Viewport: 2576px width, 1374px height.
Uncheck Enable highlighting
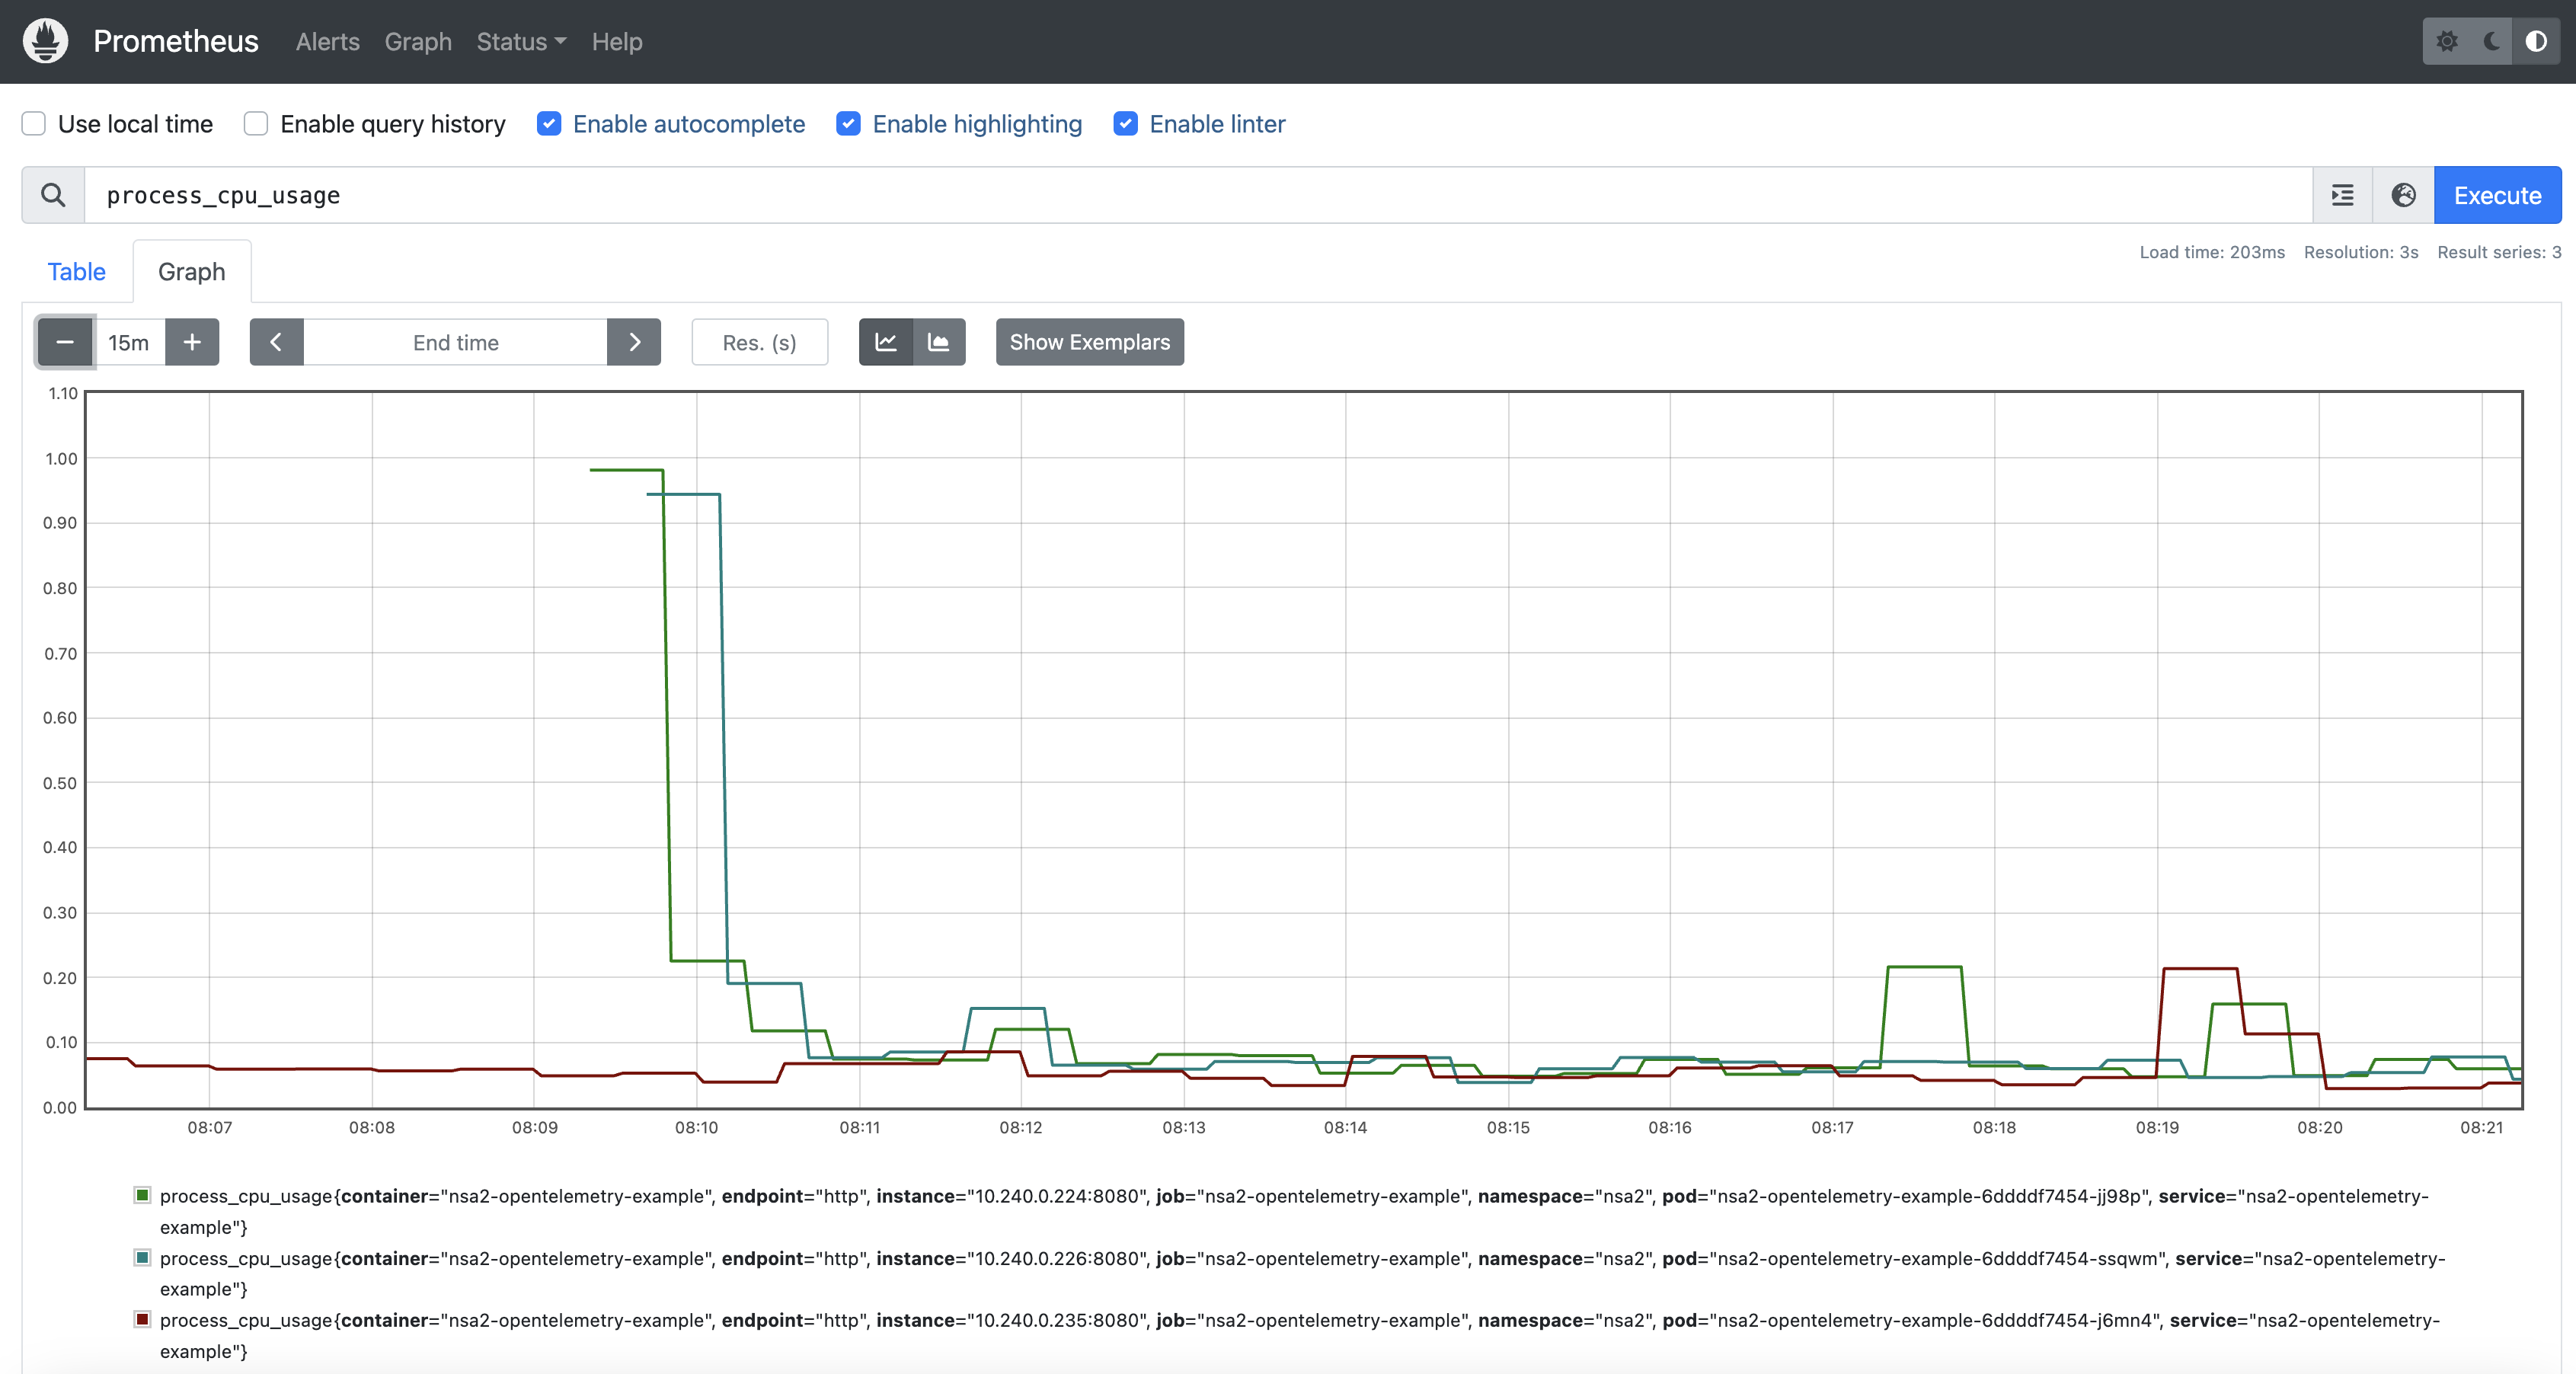pyautogui.click(x=849, y=124)
